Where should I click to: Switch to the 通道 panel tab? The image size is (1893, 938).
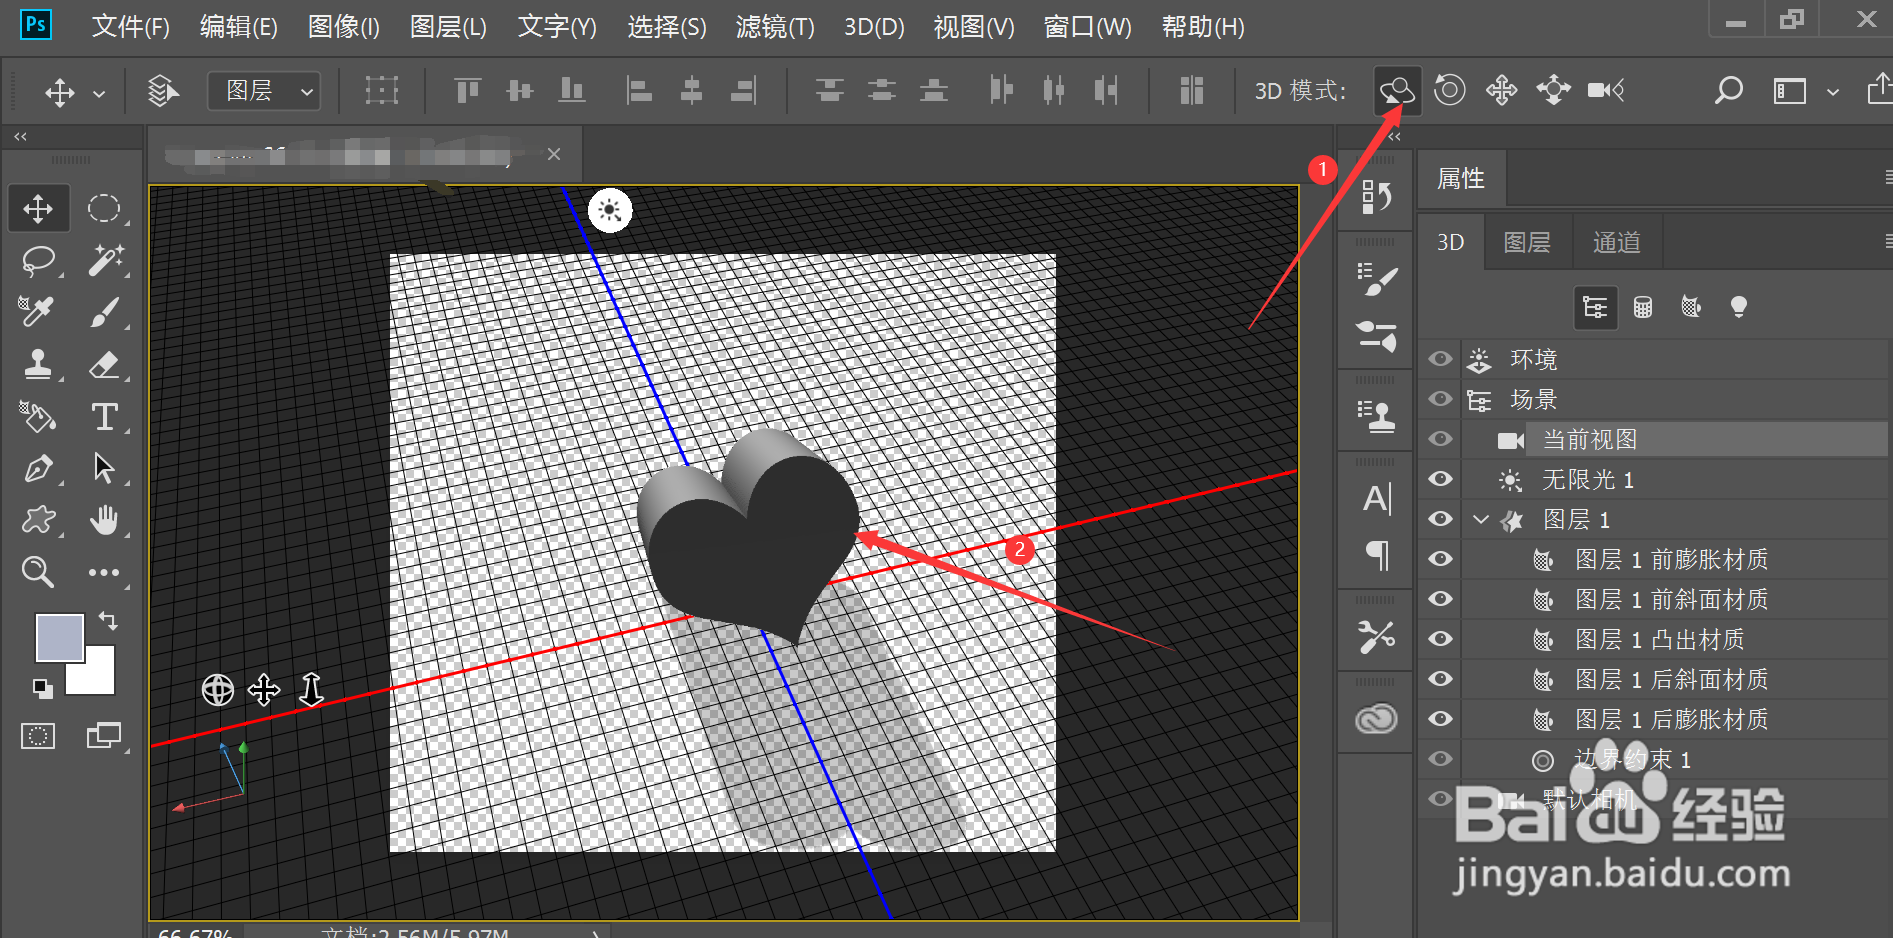click(1616, 242)
